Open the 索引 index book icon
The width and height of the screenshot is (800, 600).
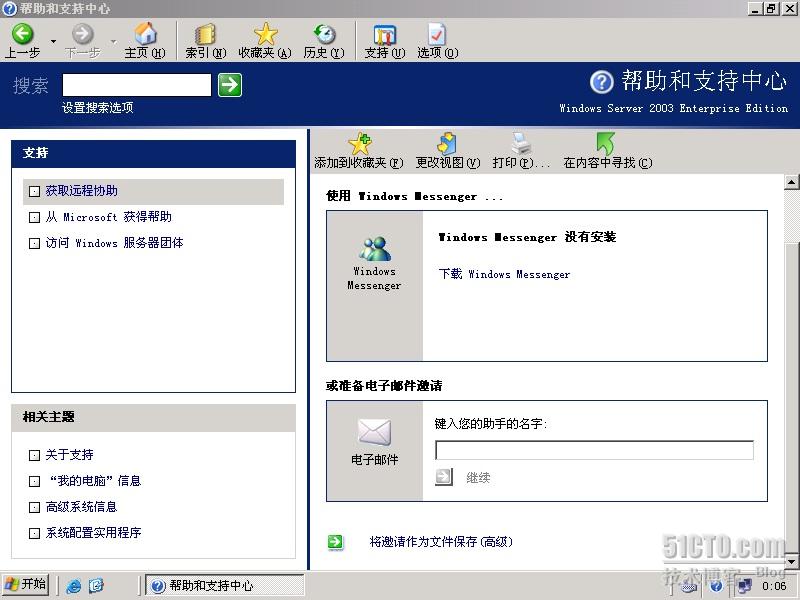tap(205, 35)
